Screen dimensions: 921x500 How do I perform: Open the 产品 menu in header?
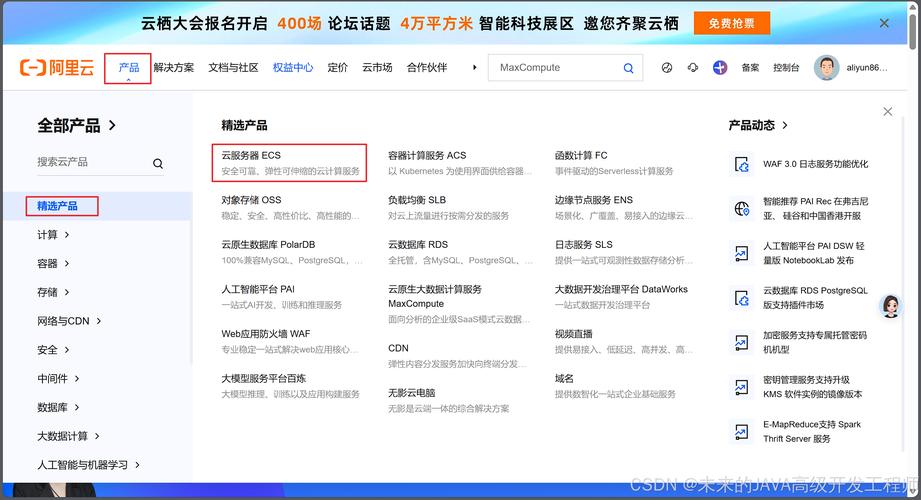tap(129, 68)
